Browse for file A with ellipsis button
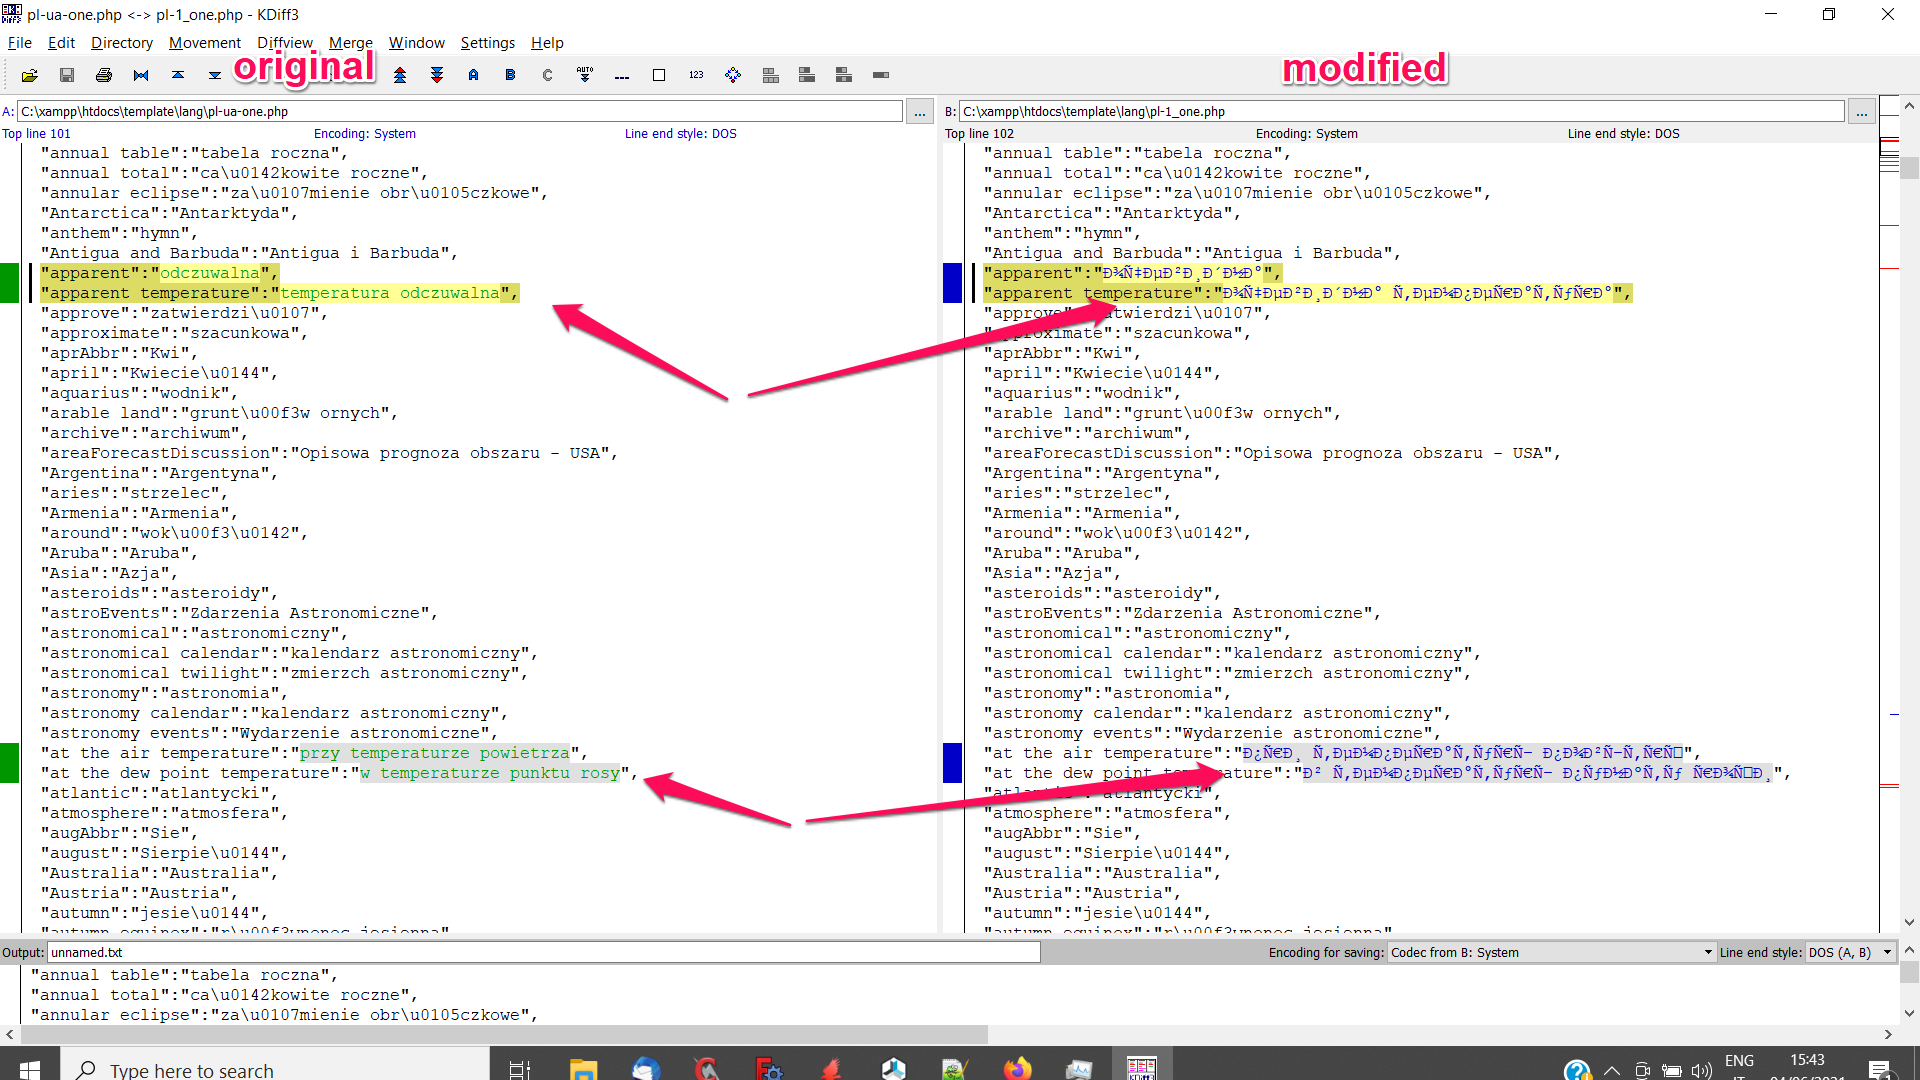 click(x=920, y=112)
